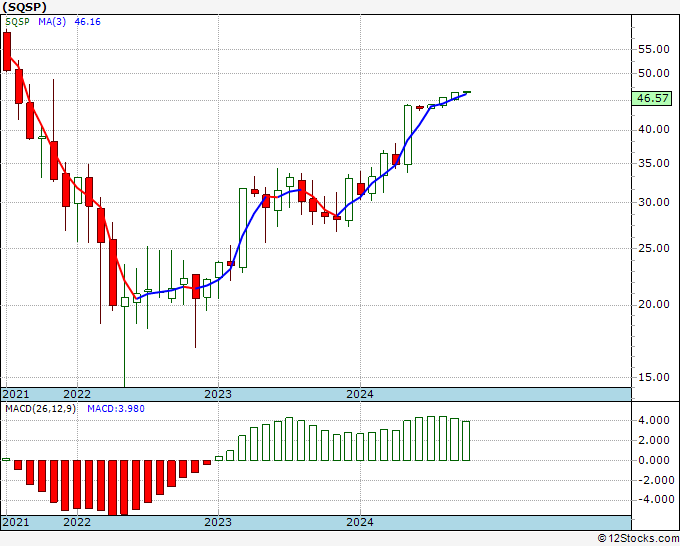Image resolution: width=680 pixels, height=546 pixels.
Task: Click 2021 on the MACD timeline
Action: 16,522
